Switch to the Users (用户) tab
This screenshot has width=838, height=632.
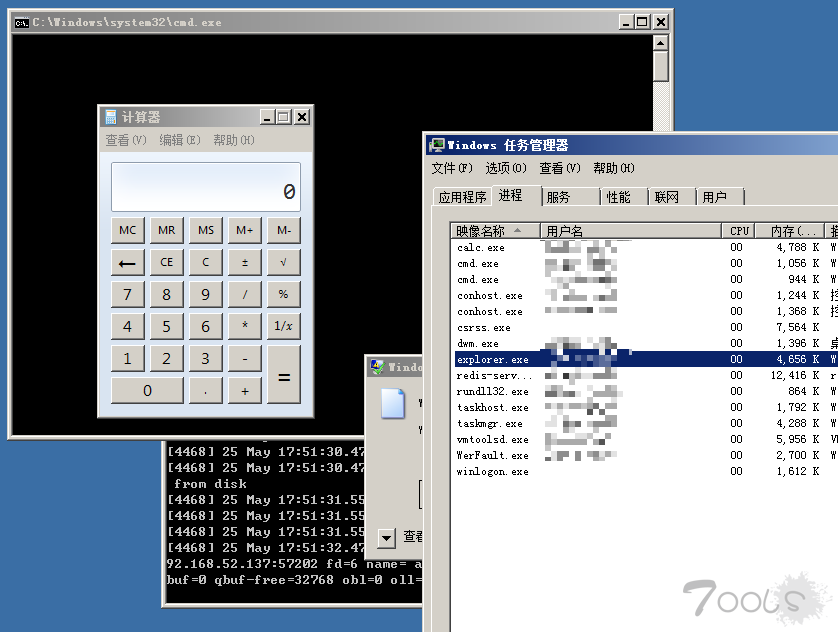[x=720, y=197]
